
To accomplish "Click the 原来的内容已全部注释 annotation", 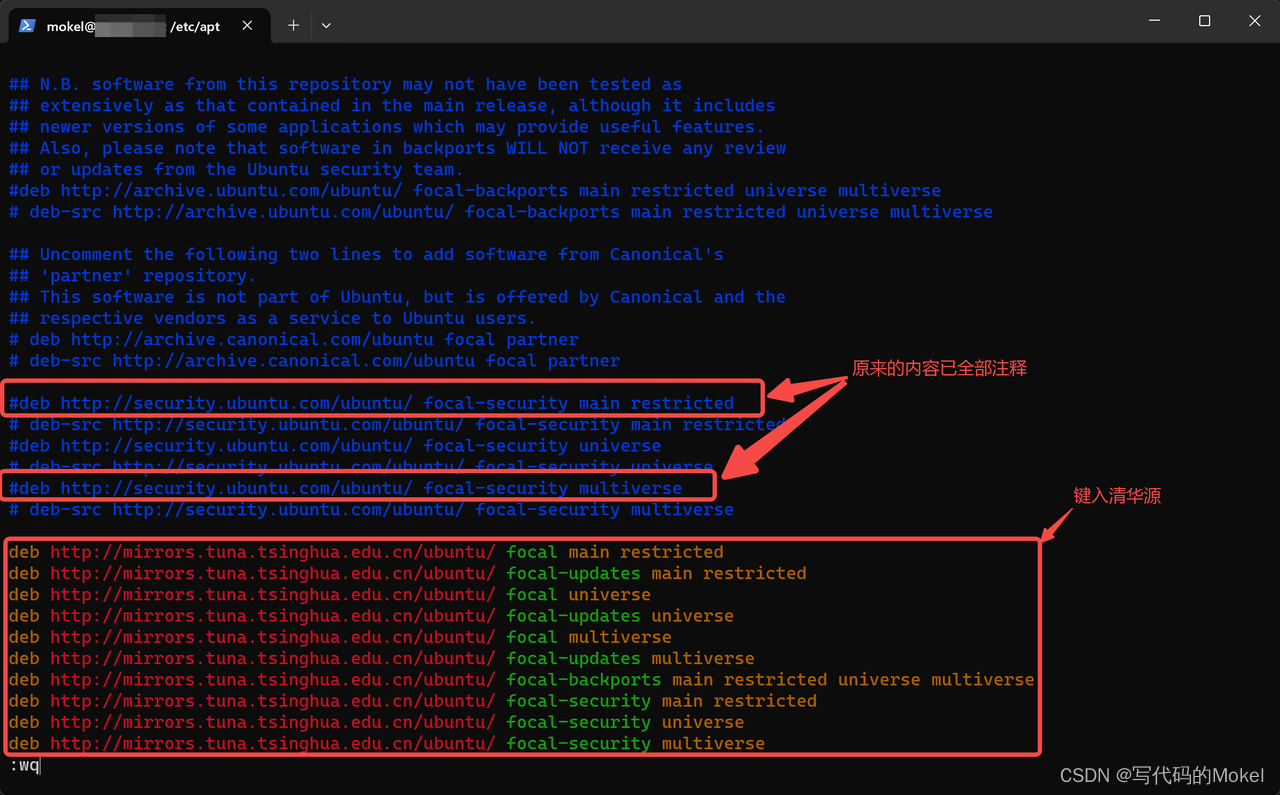I will tap(938, 368).
